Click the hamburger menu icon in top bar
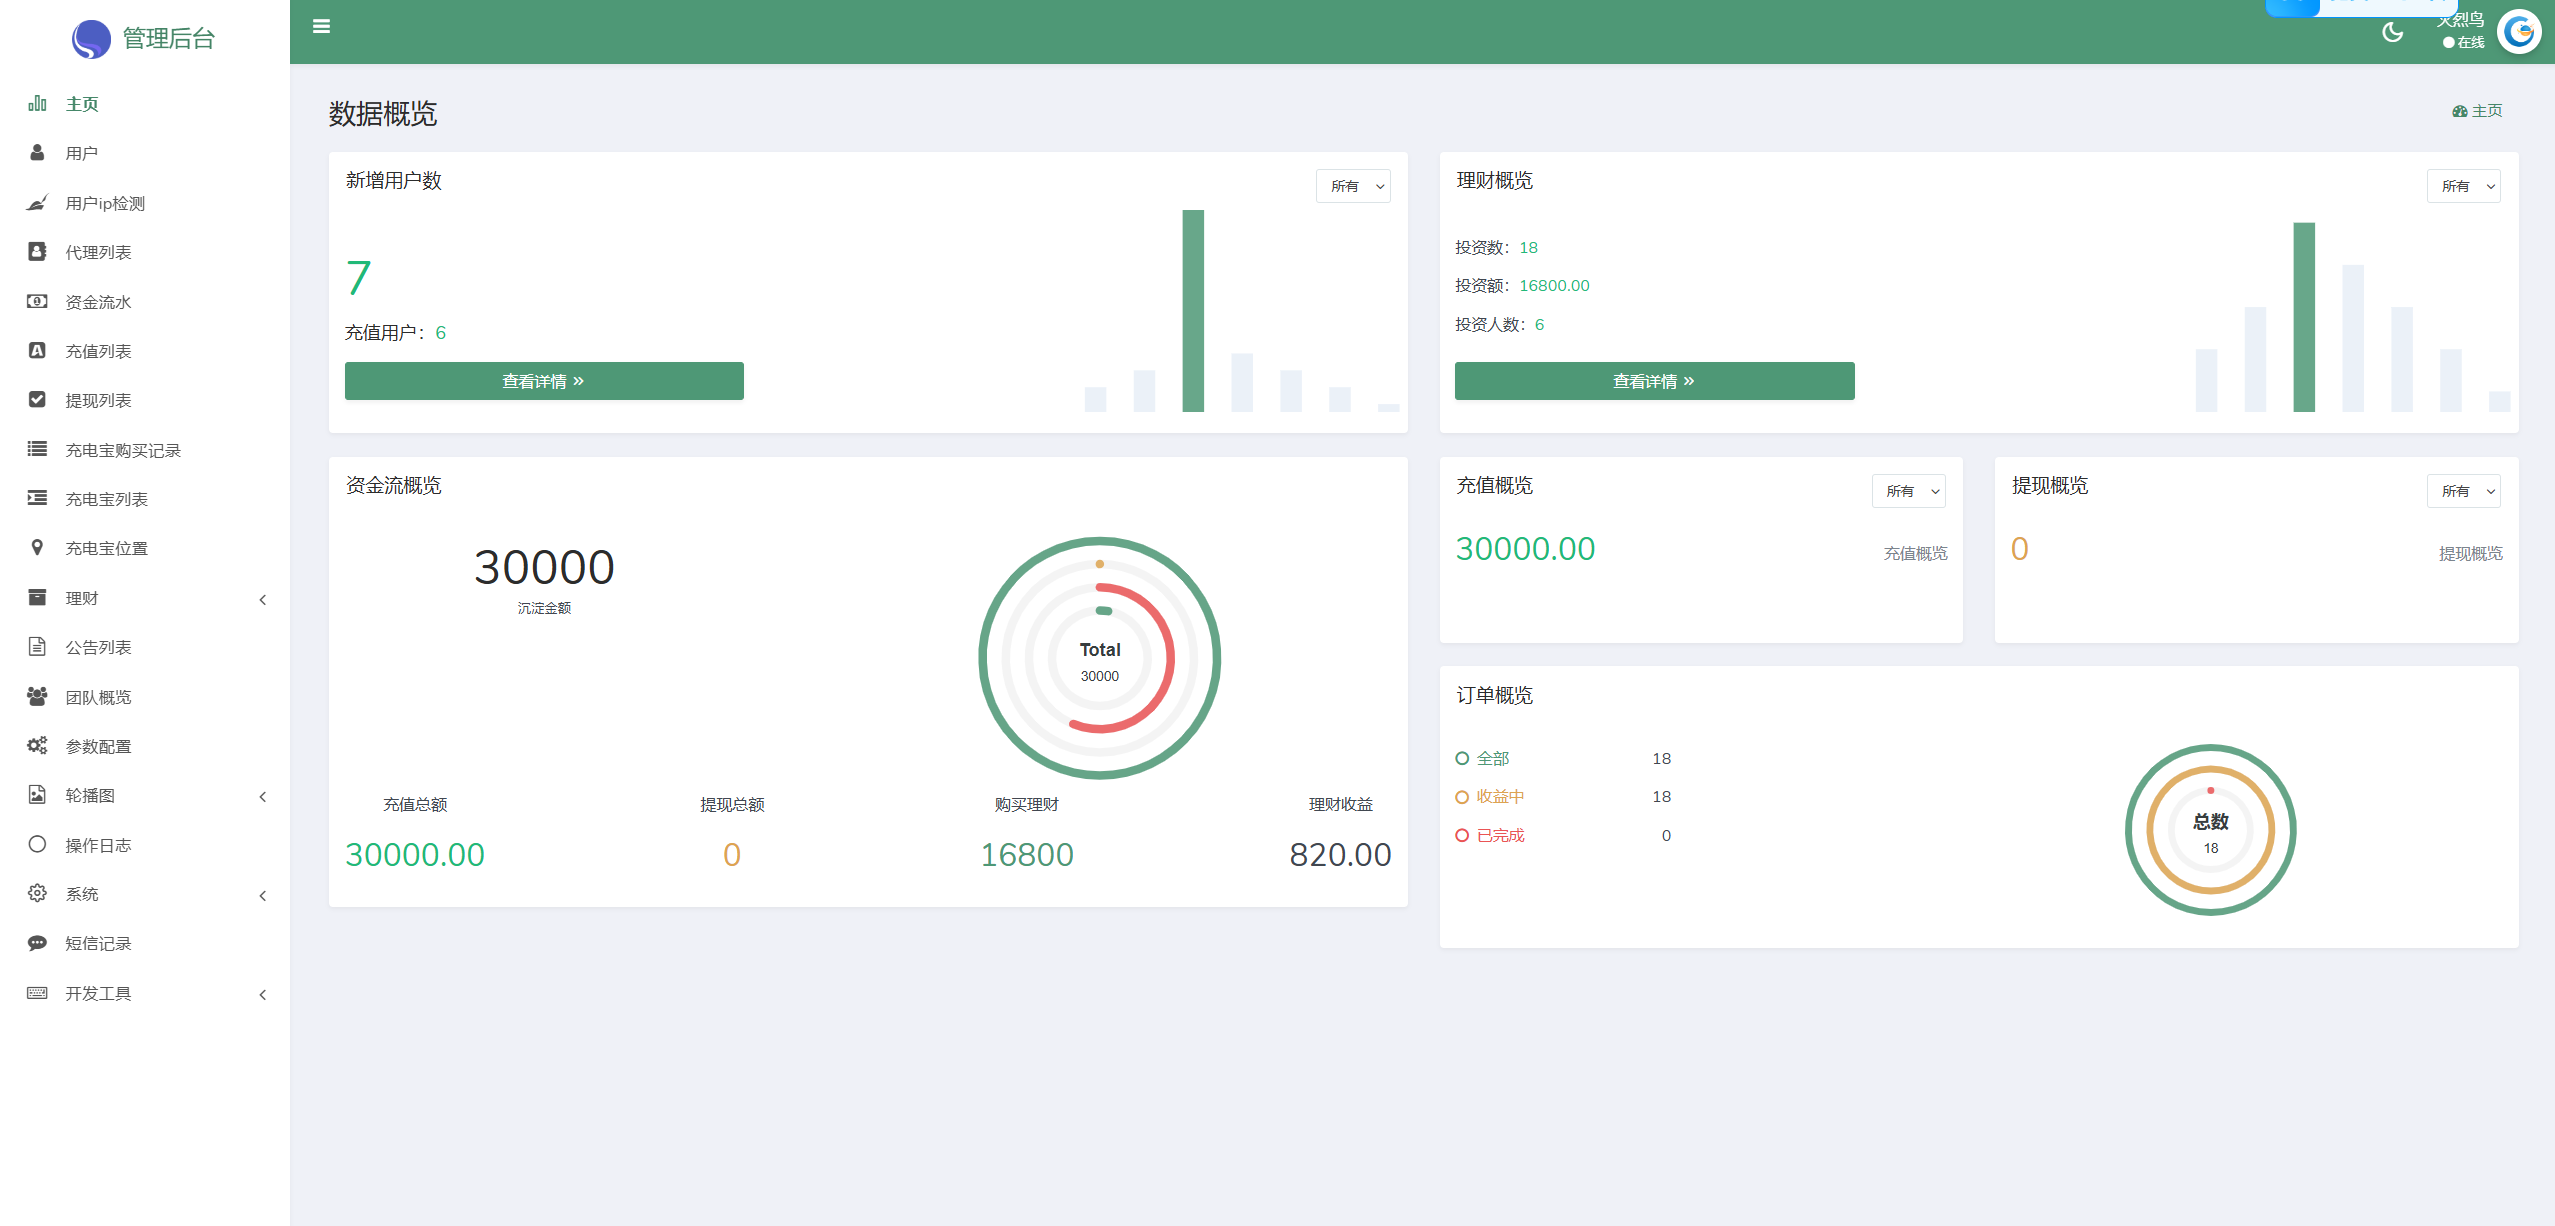This screenshot has height=1226, width=2555. click(321, 27)
